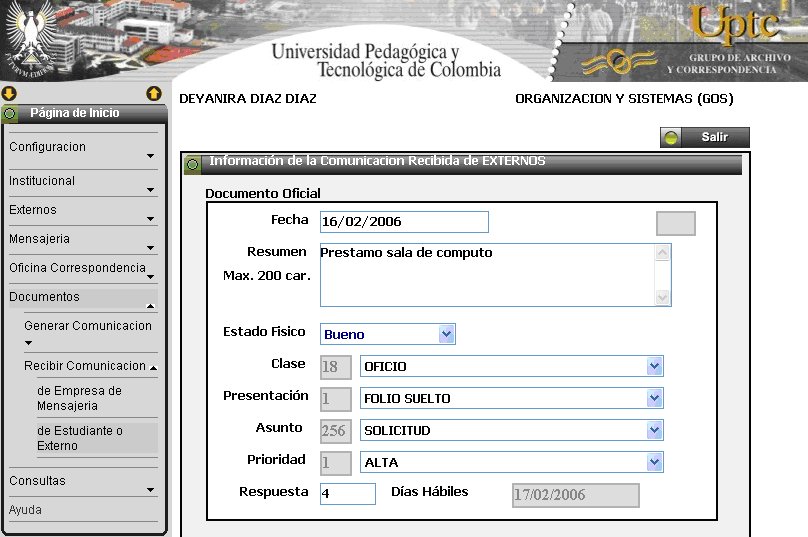Expand Externos submenu arrow
The width and height of the screenshot is (808, 537).
150,219
